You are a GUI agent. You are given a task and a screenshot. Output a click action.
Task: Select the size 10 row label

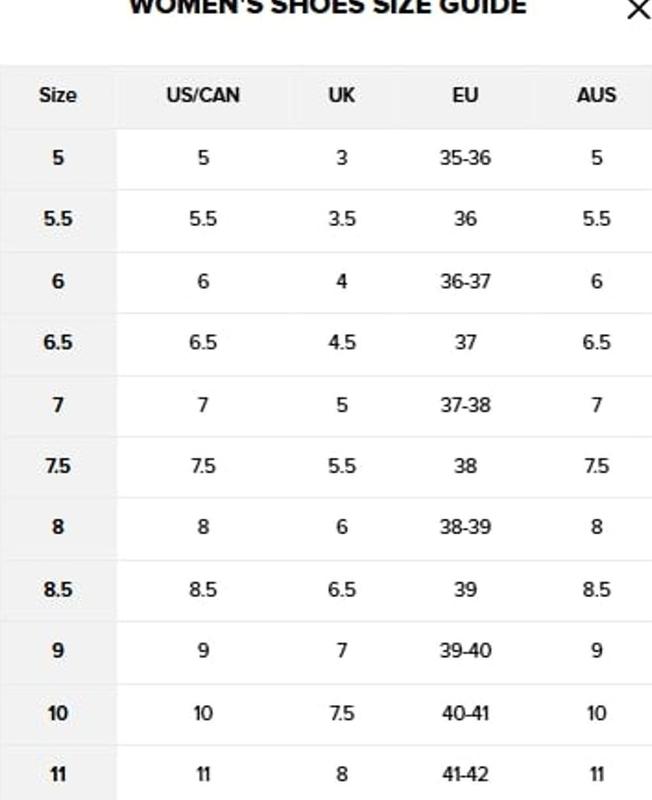(x=57, y=713)
